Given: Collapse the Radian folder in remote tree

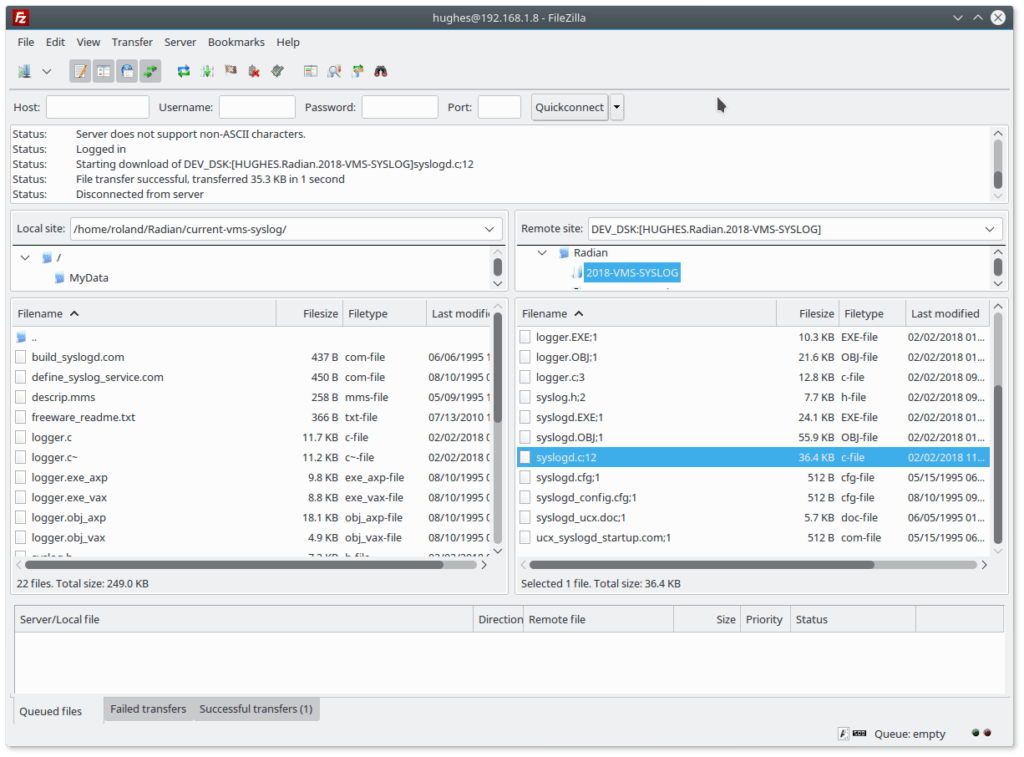Looking at the screenshot, I should pyautogui.click(x=542, y=253).
